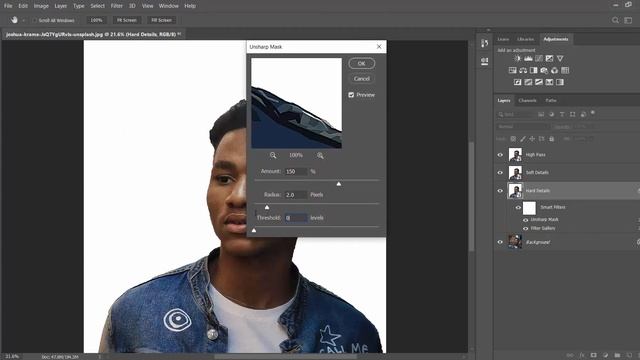The height and width of the screenshot is (360, 640).
Task: Click the Amount input field
Action: (296, 171)
